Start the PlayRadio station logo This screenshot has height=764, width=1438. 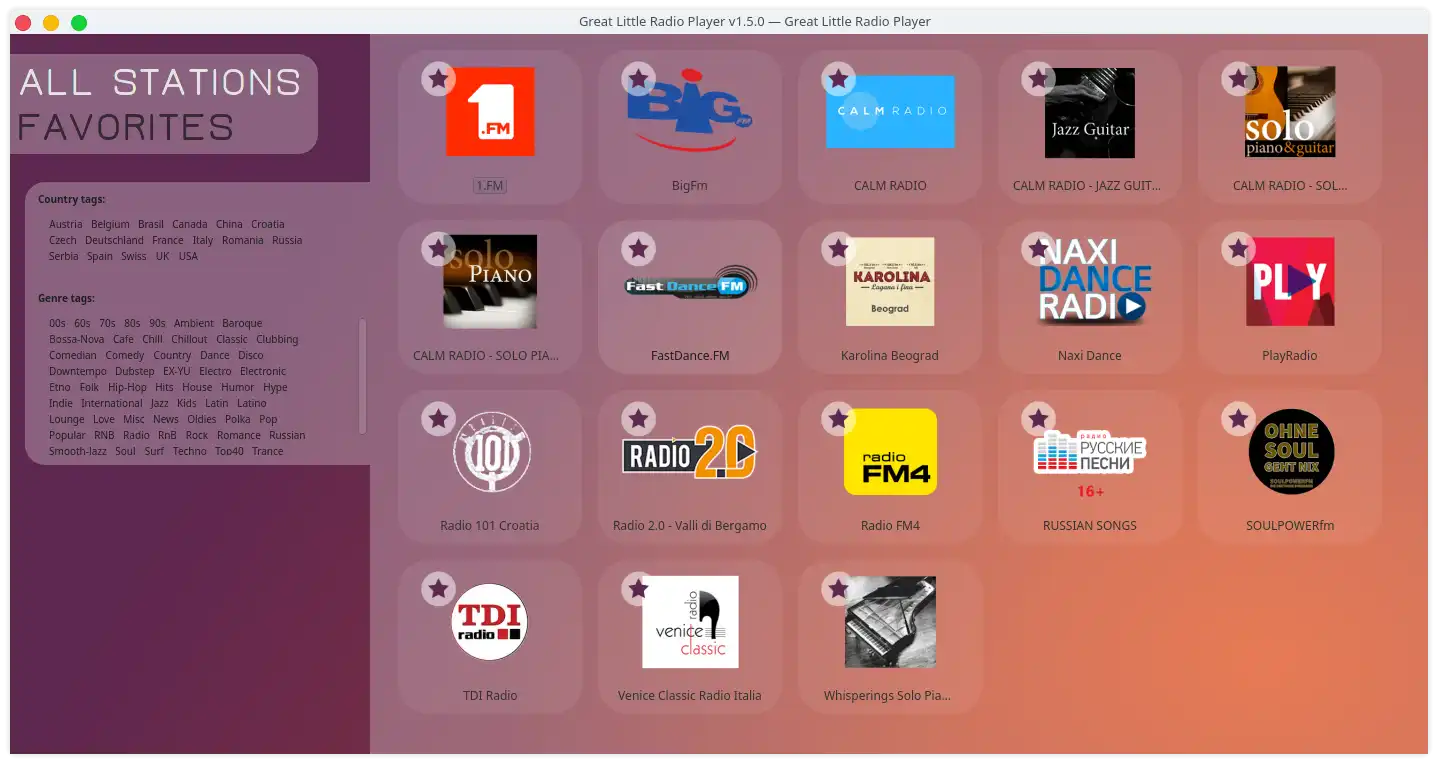click(x=1290, y=282)
